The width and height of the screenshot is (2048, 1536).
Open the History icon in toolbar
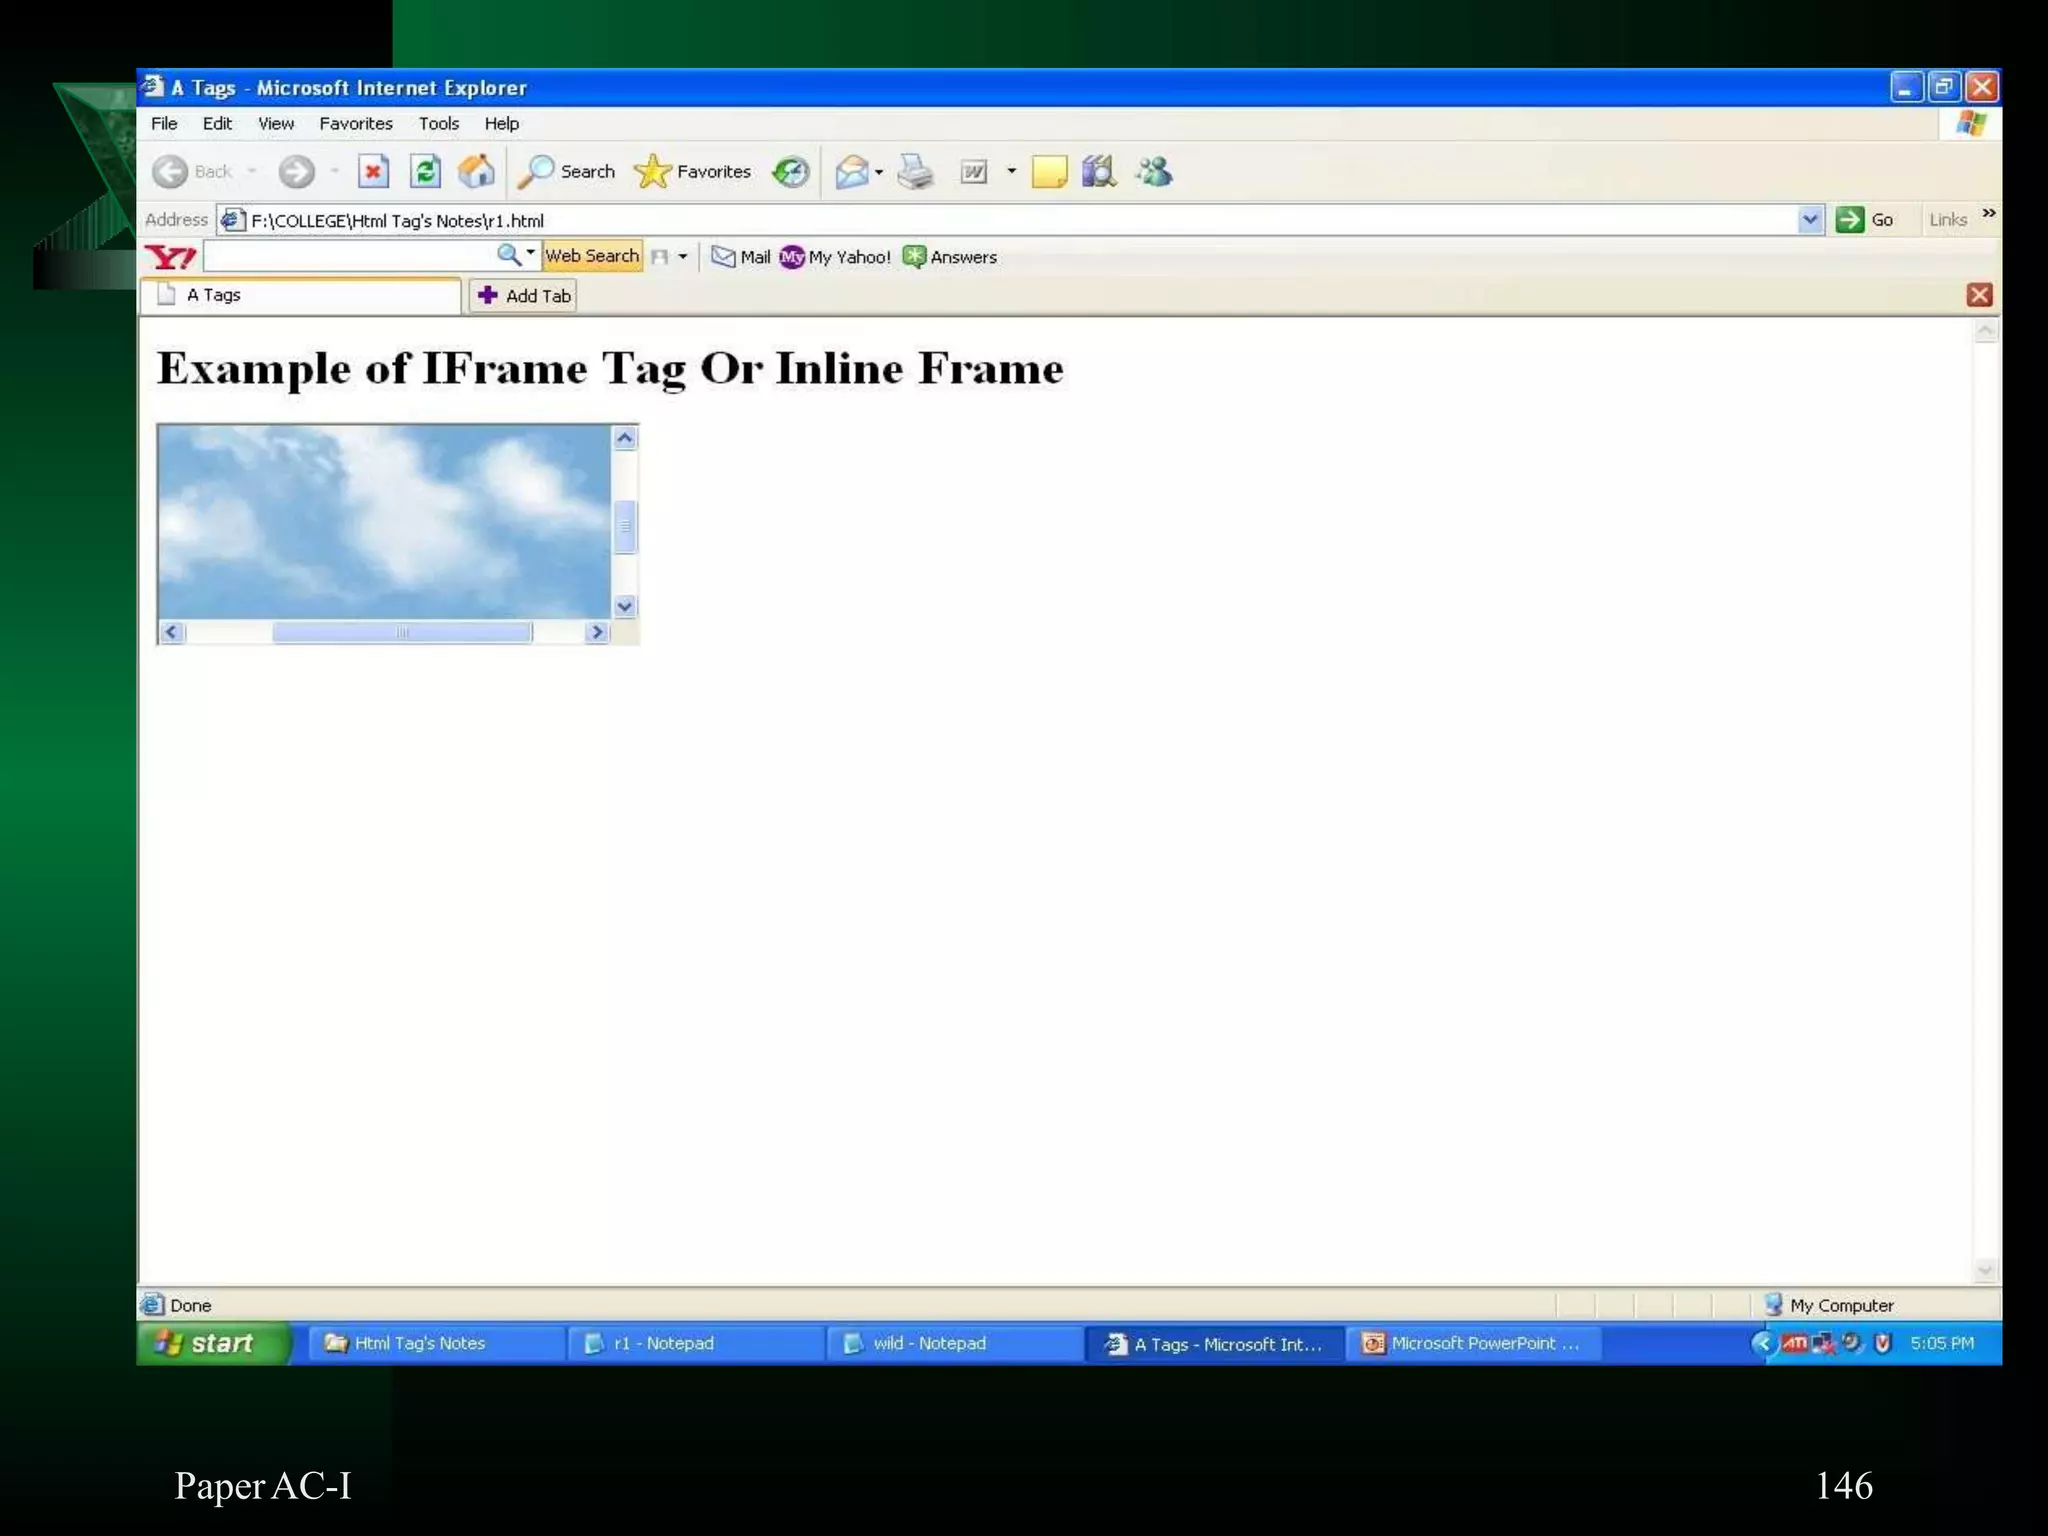pos(791,172)
